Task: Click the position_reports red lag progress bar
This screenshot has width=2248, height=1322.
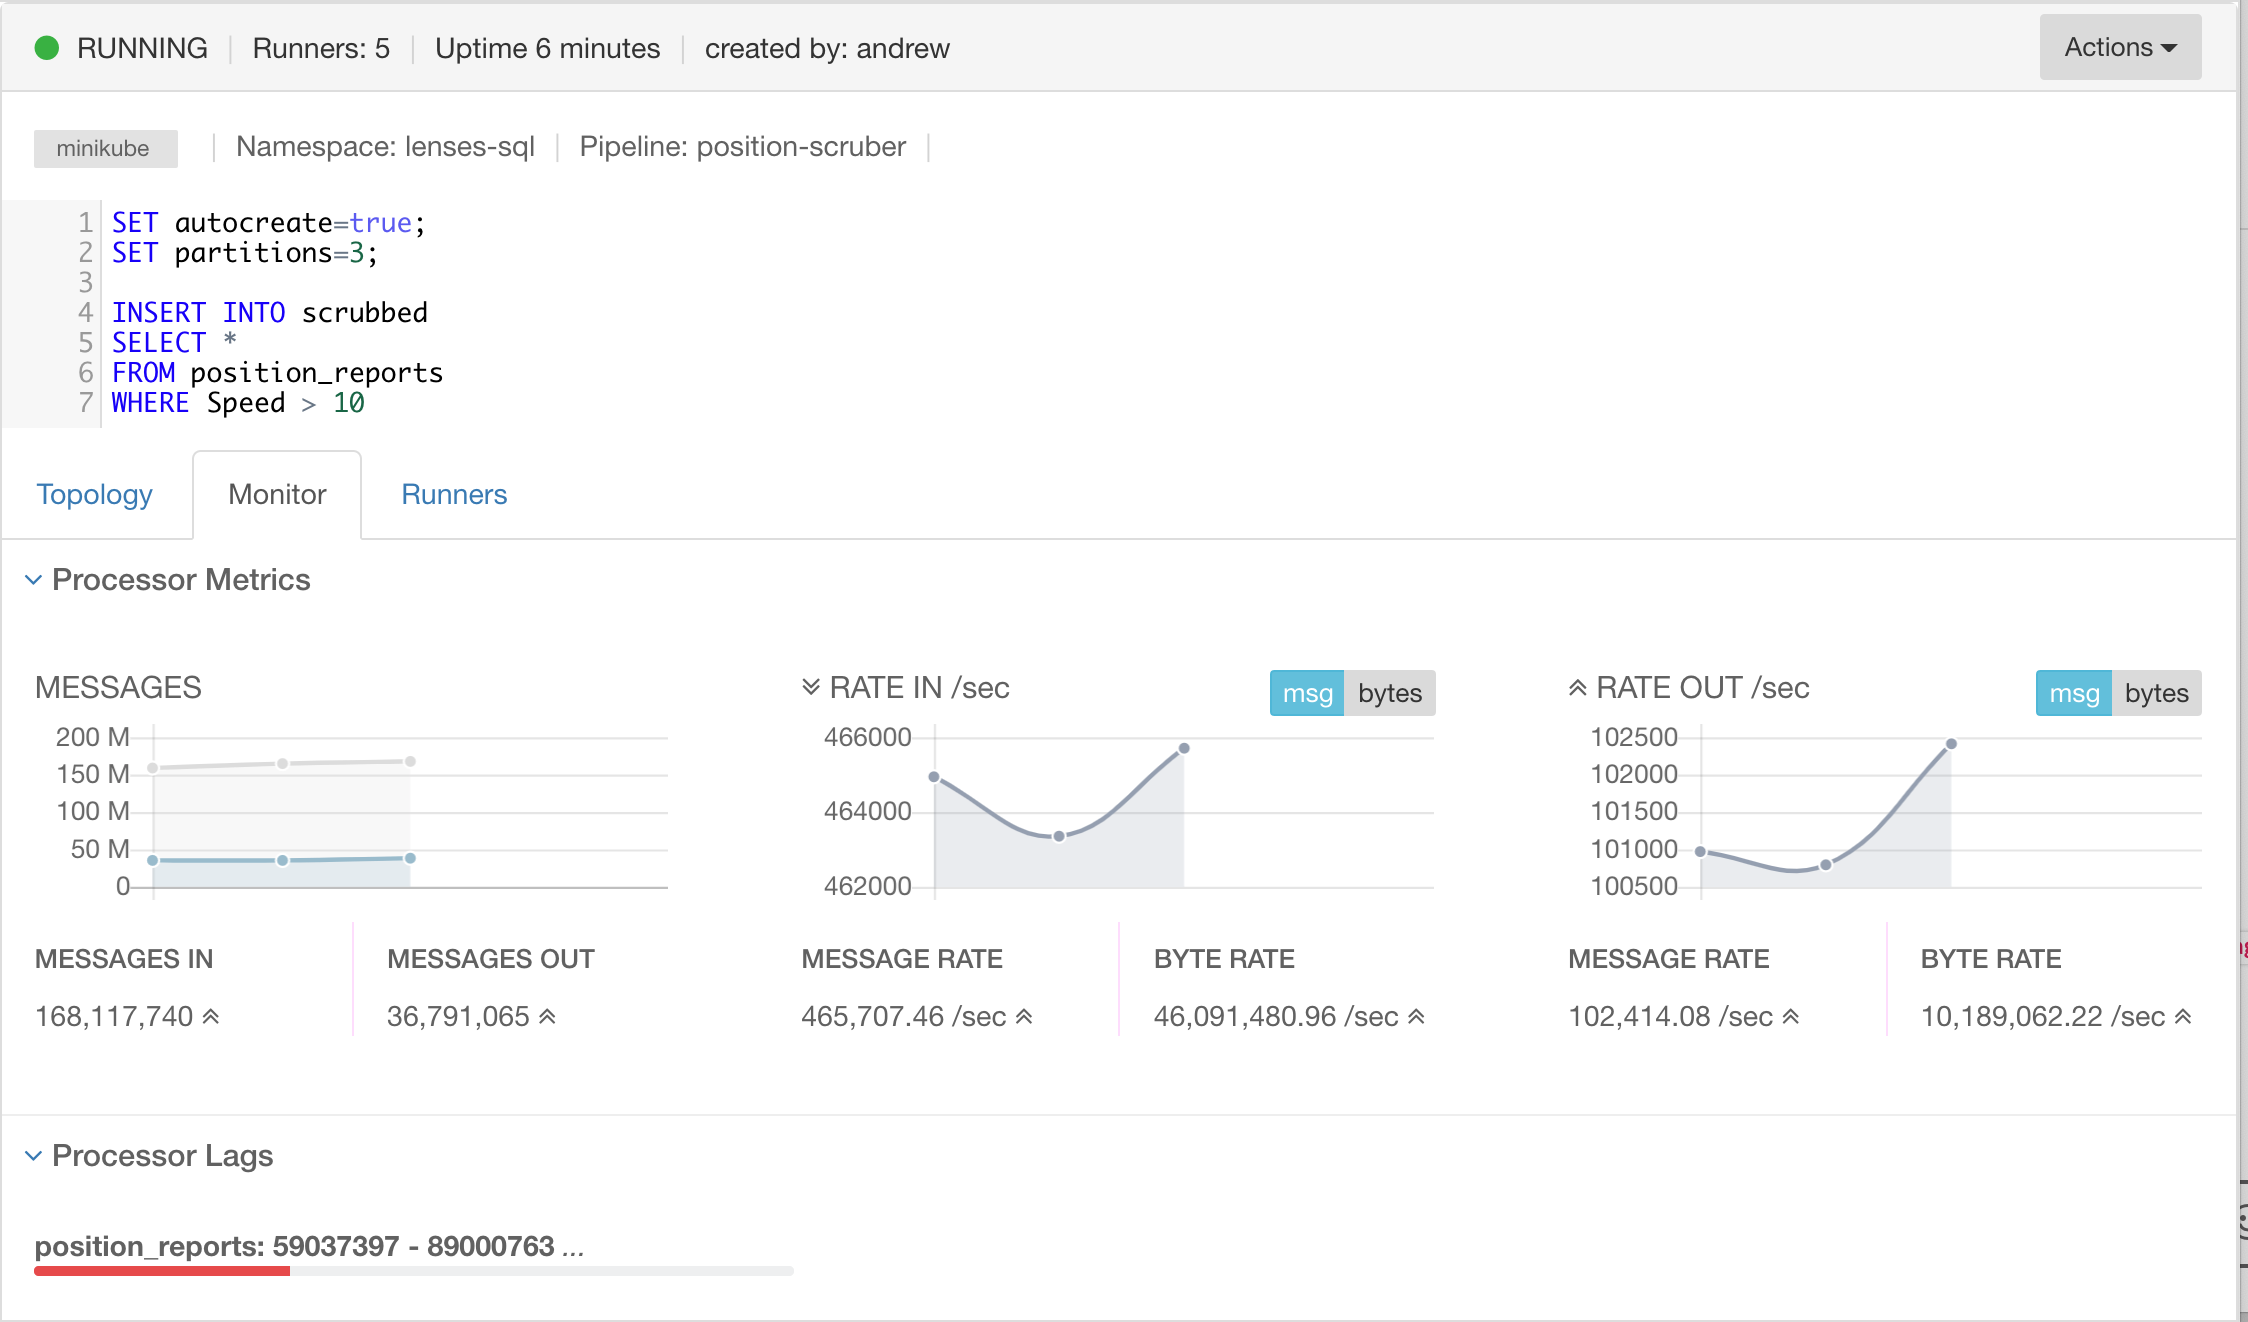Action: [162, 1271]
